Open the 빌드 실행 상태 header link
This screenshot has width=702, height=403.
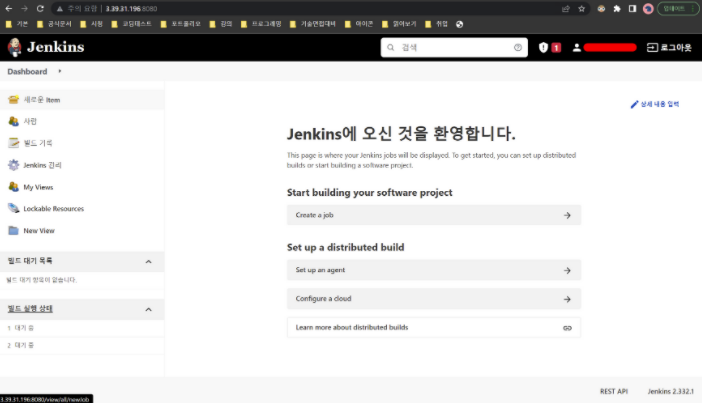tap(30, 309)
